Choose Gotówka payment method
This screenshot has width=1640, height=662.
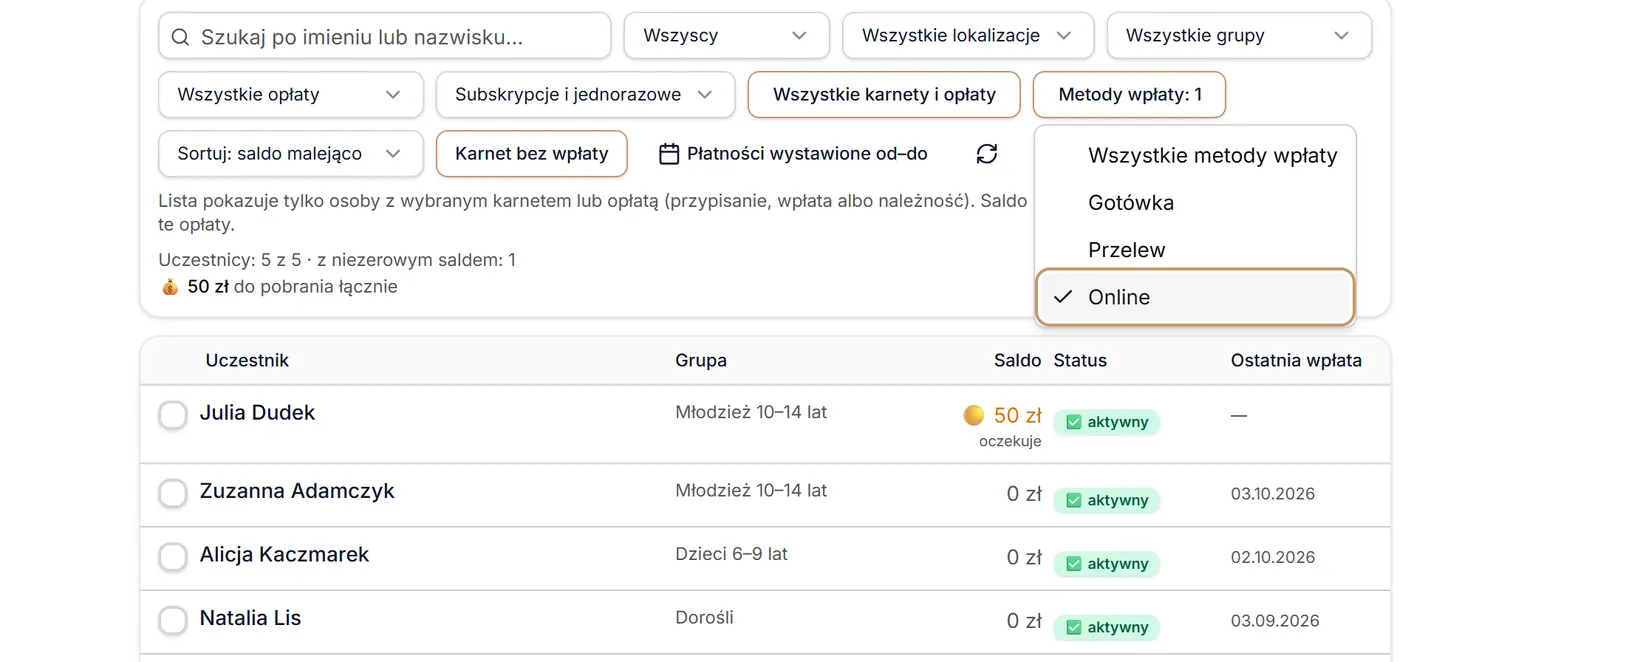tap(1195, 203)
